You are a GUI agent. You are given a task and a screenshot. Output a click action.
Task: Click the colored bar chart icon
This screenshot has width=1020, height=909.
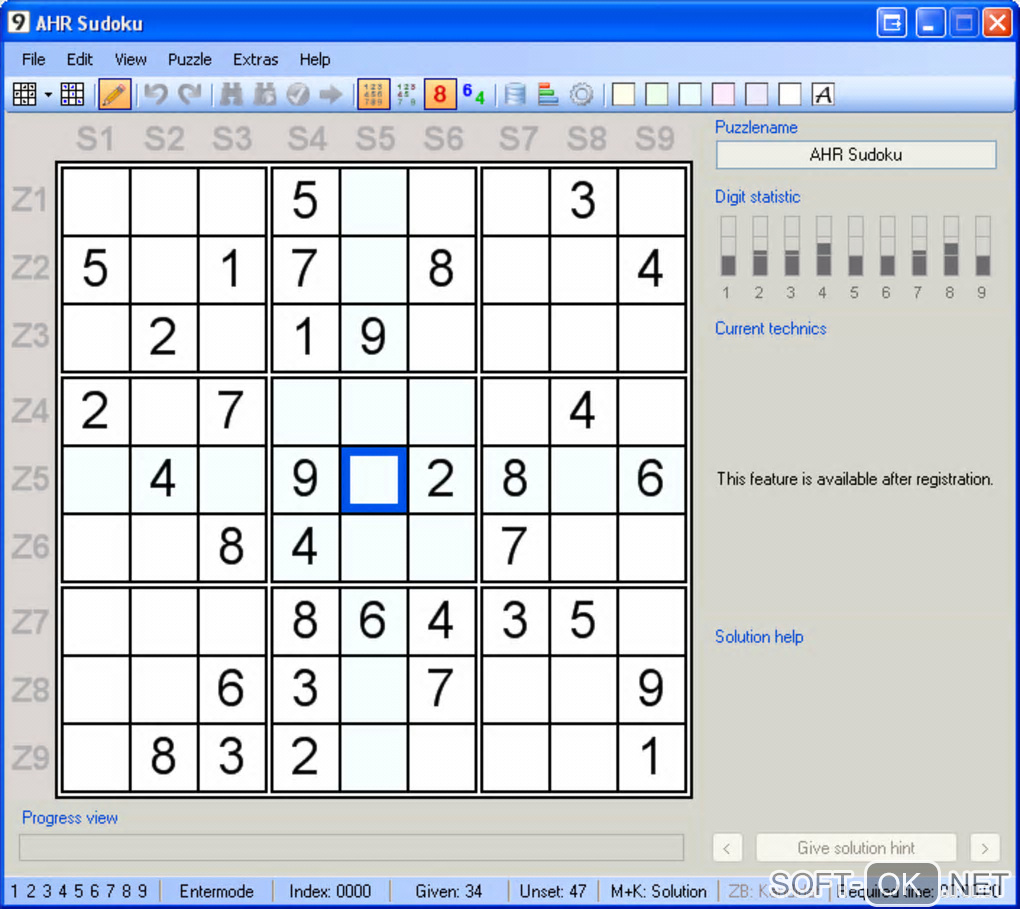(x=548, y=94)
